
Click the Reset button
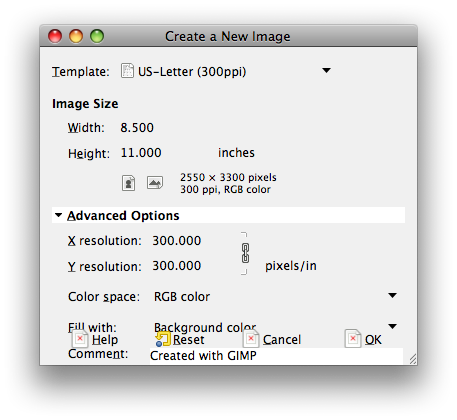coord(180,339)
